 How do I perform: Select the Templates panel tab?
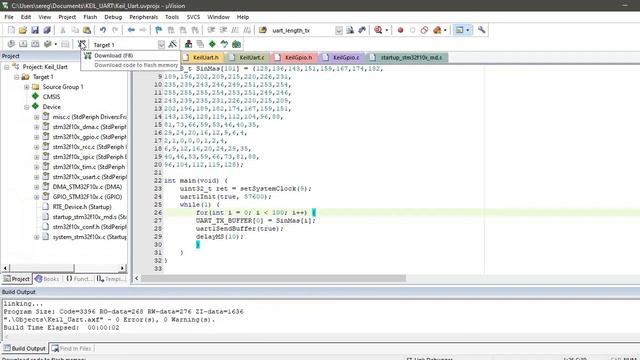point(111,279)
